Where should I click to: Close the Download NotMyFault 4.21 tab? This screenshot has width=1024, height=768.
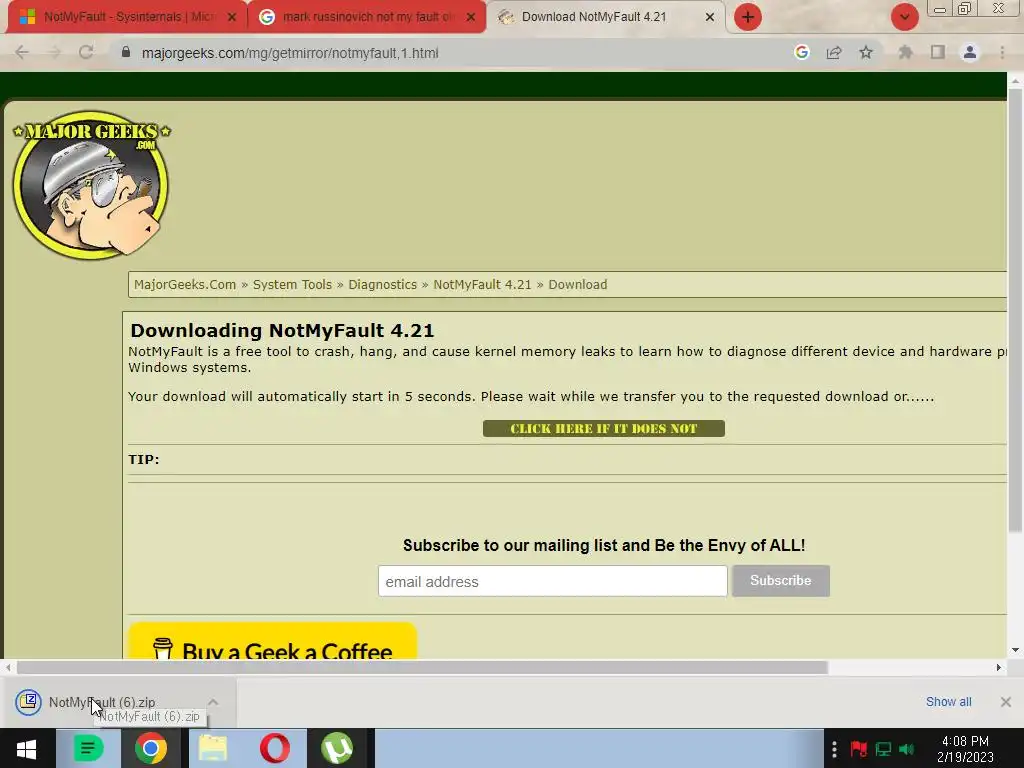click(710, 17)
